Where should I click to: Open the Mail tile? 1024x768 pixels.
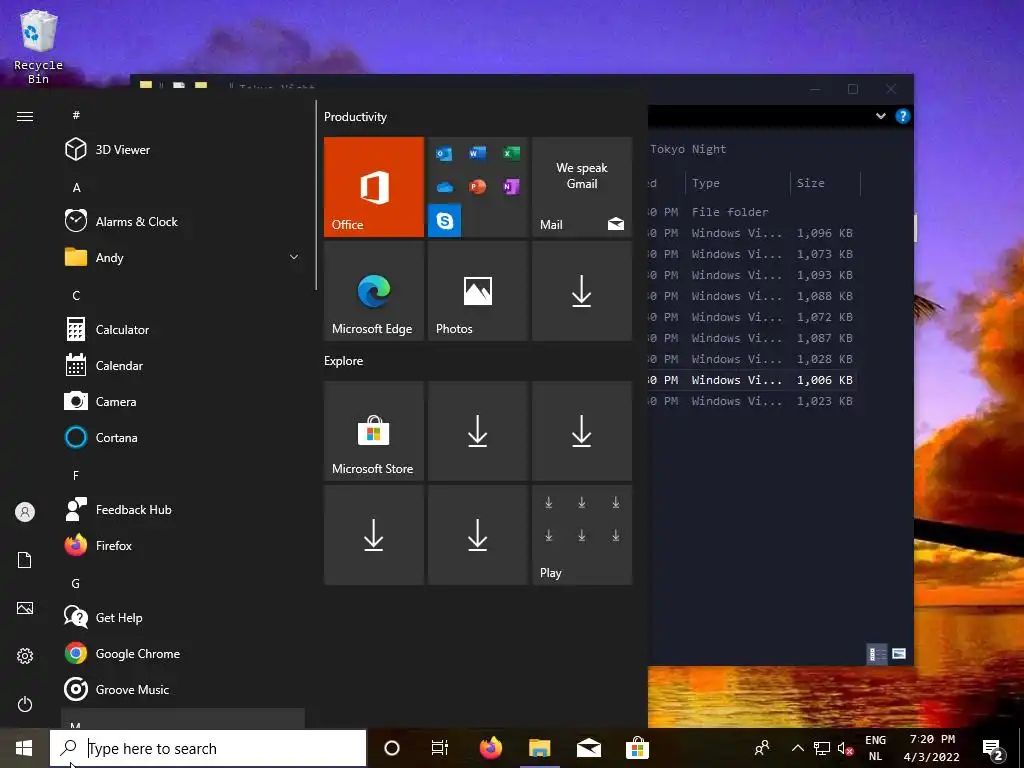coord(582,187)
